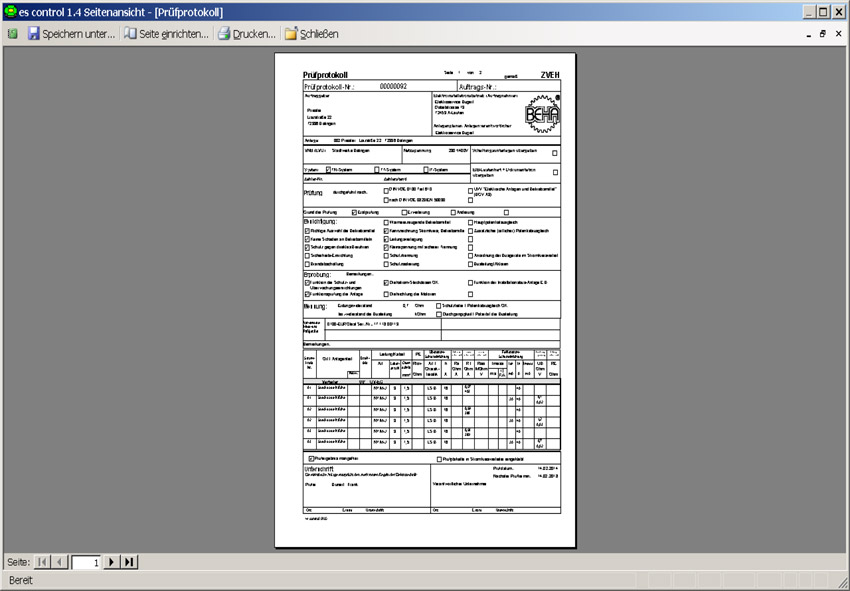Image resolution: width=850 pixels, height=591 pixels.
Task: Close the preview with the Schließen button
Action: tap(311, 34)
